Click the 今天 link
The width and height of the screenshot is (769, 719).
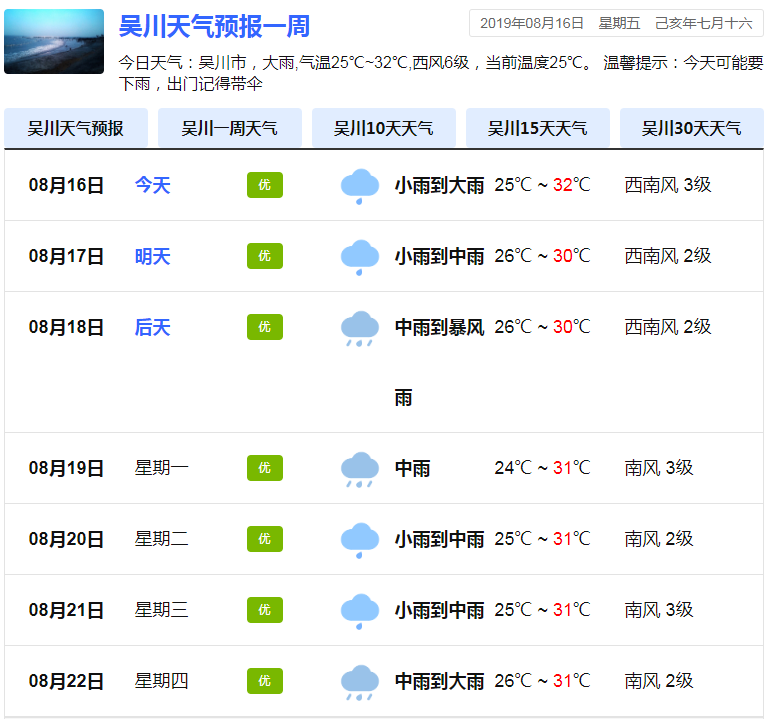coord(153,185)
